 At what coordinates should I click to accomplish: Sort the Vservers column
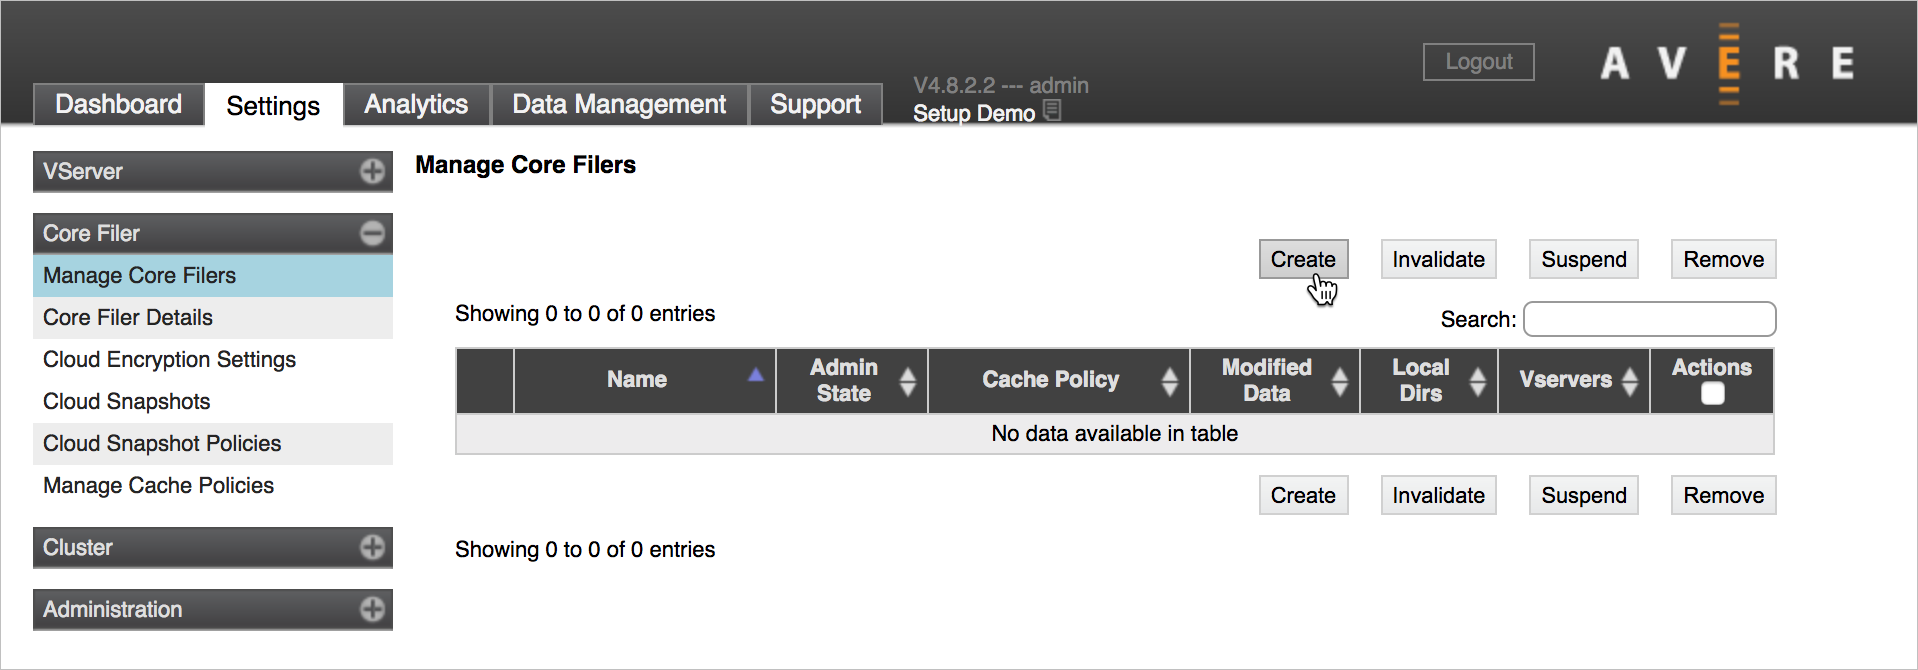tap(1629, 381)
